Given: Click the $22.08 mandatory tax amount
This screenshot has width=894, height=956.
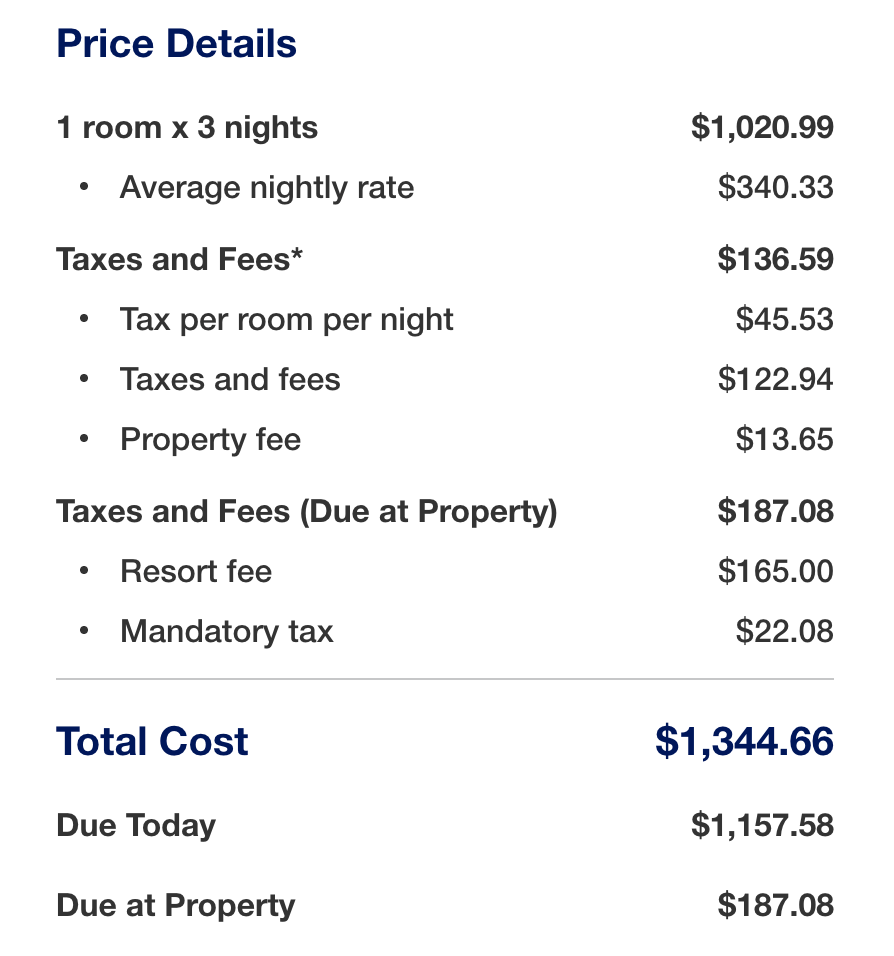Looking at the screenshot, I should point(784,632).
